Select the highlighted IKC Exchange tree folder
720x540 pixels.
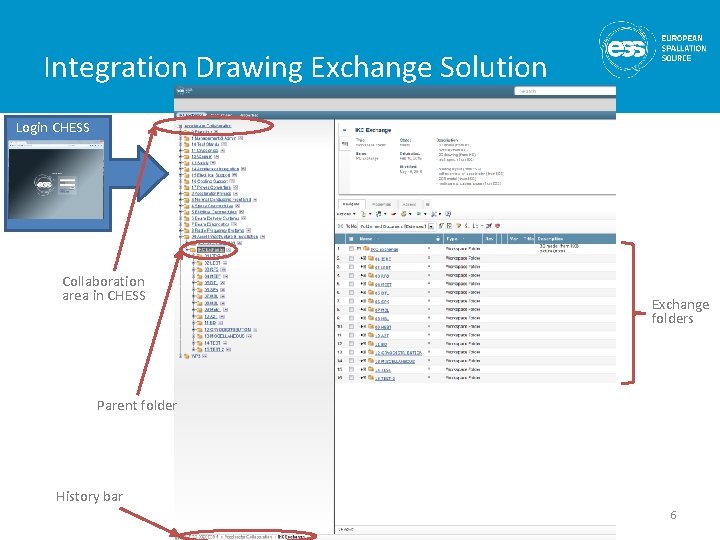click(x=211, y=250)
